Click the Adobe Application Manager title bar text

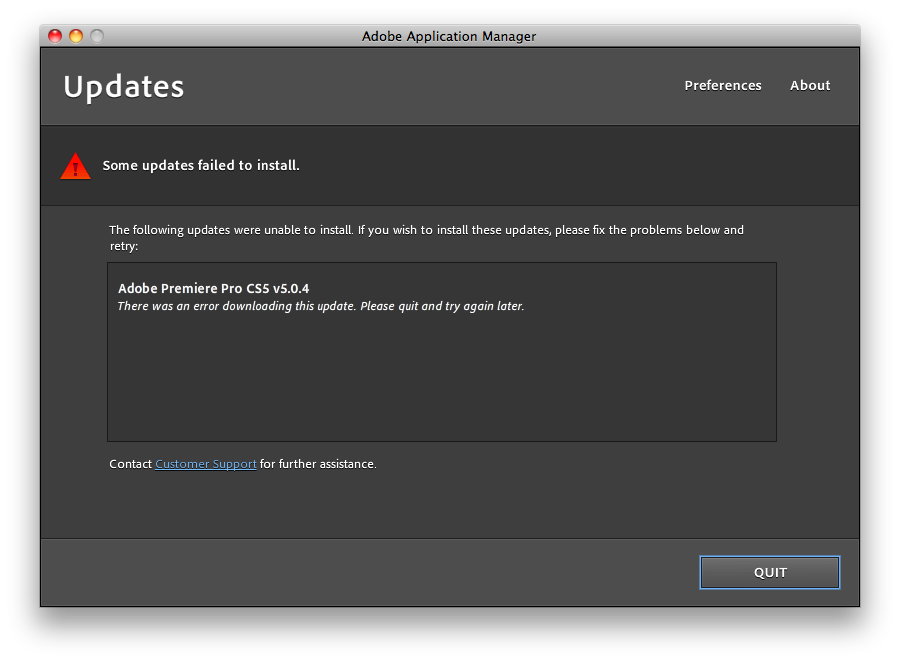449,36
